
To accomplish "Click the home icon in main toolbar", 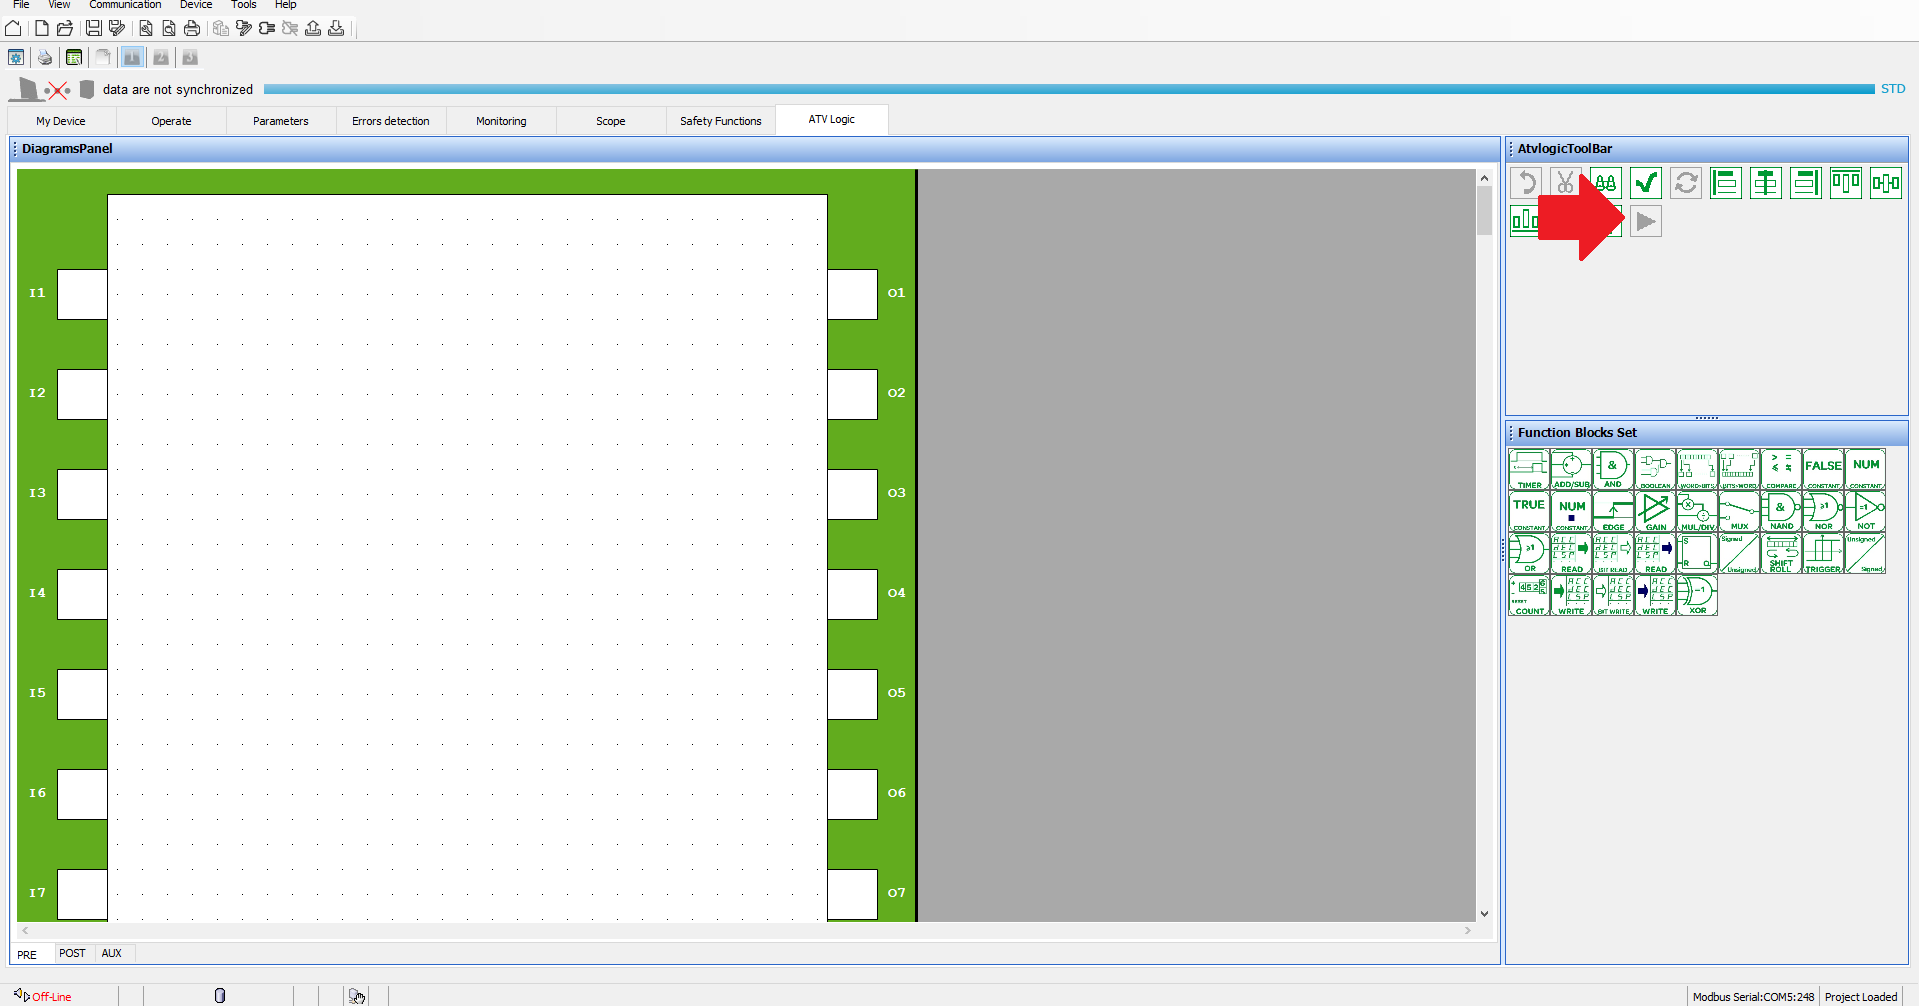I will coord(13,28).
